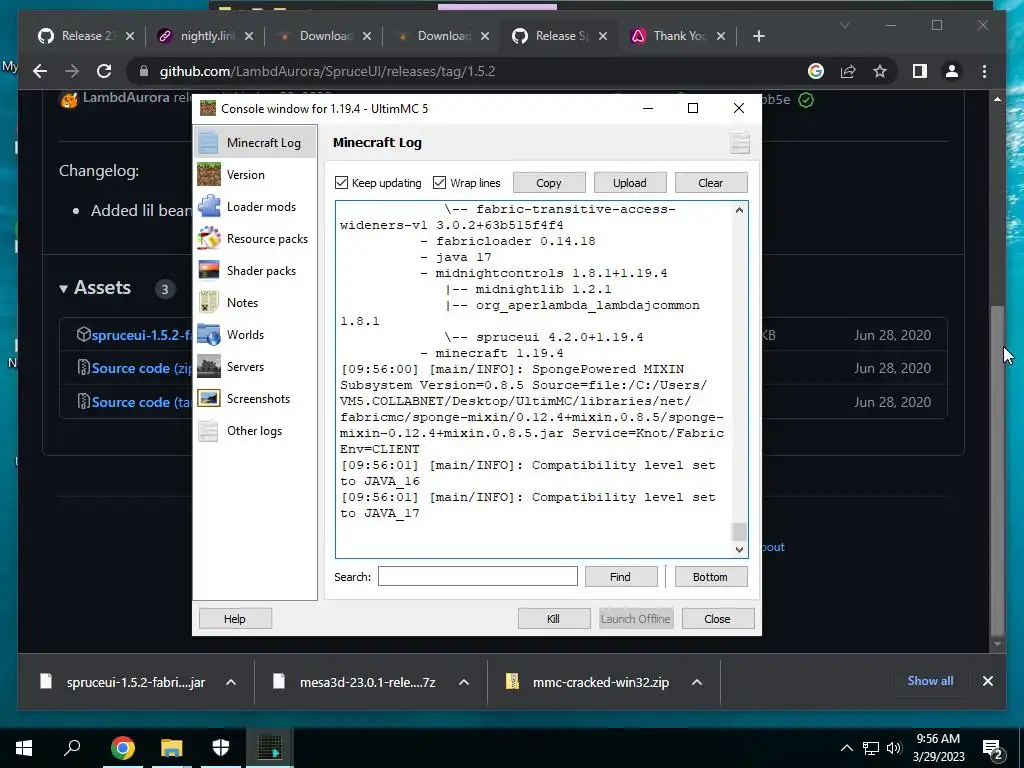1024x768 pixels.
Task: Open Windows Security from the taskbar
Action: [x=221, y=748]
